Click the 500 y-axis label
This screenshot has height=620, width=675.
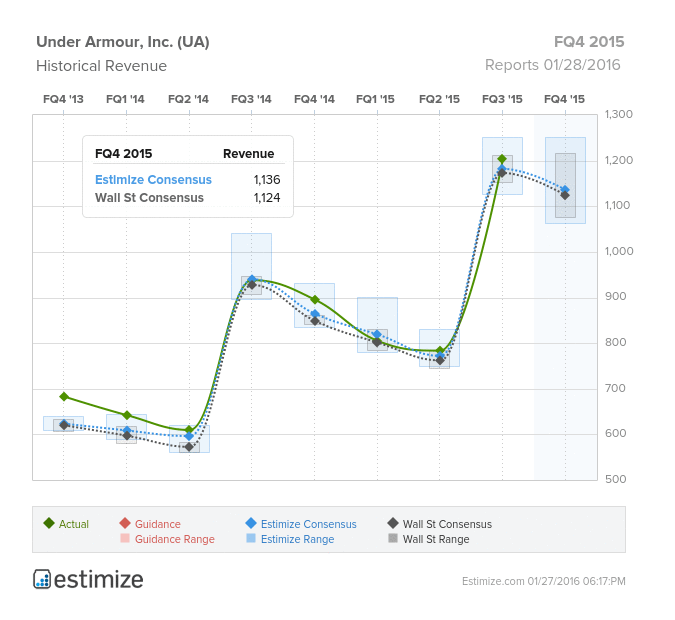(615, 479)
